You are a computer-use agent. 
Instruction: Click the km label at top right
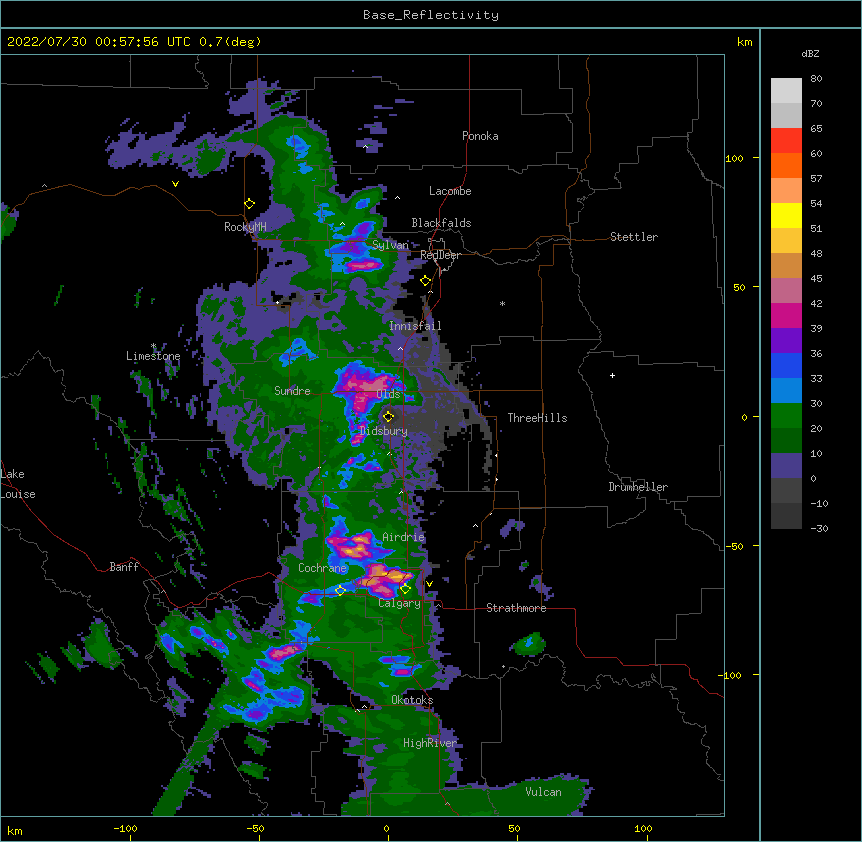[x=744, y=42]
